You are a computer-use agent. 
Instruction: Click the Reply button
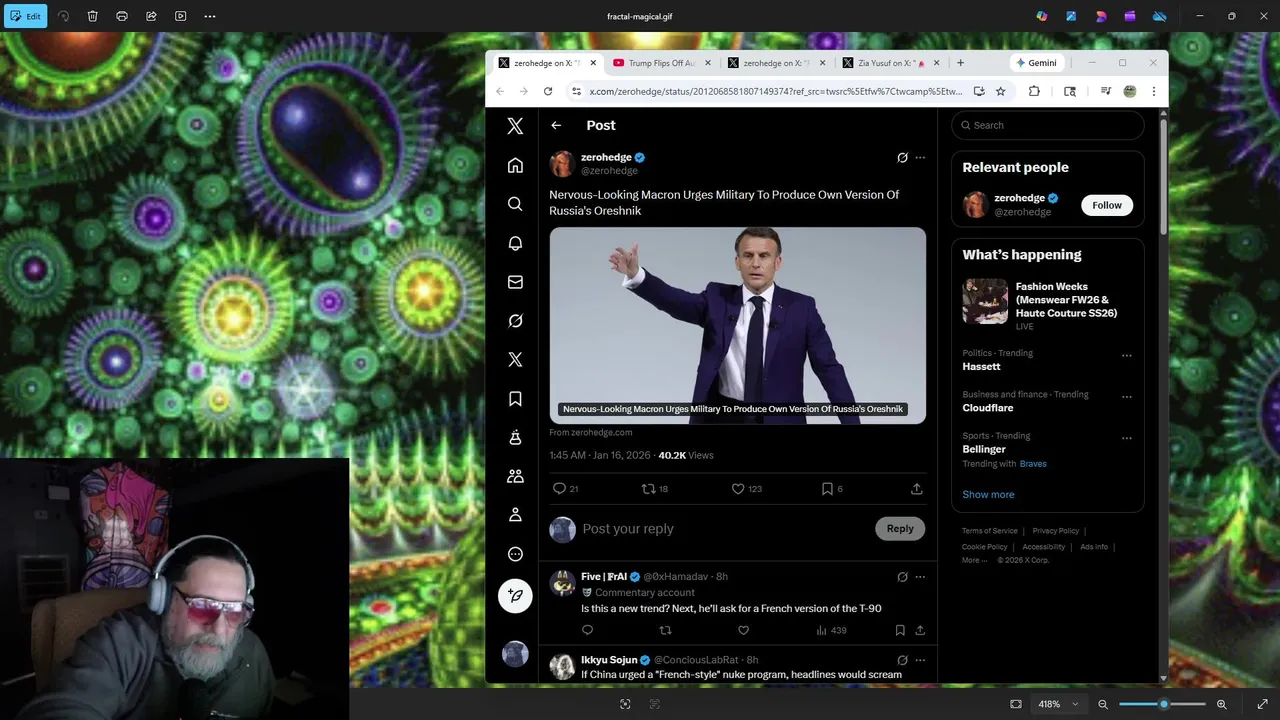[x=900, y=528]
